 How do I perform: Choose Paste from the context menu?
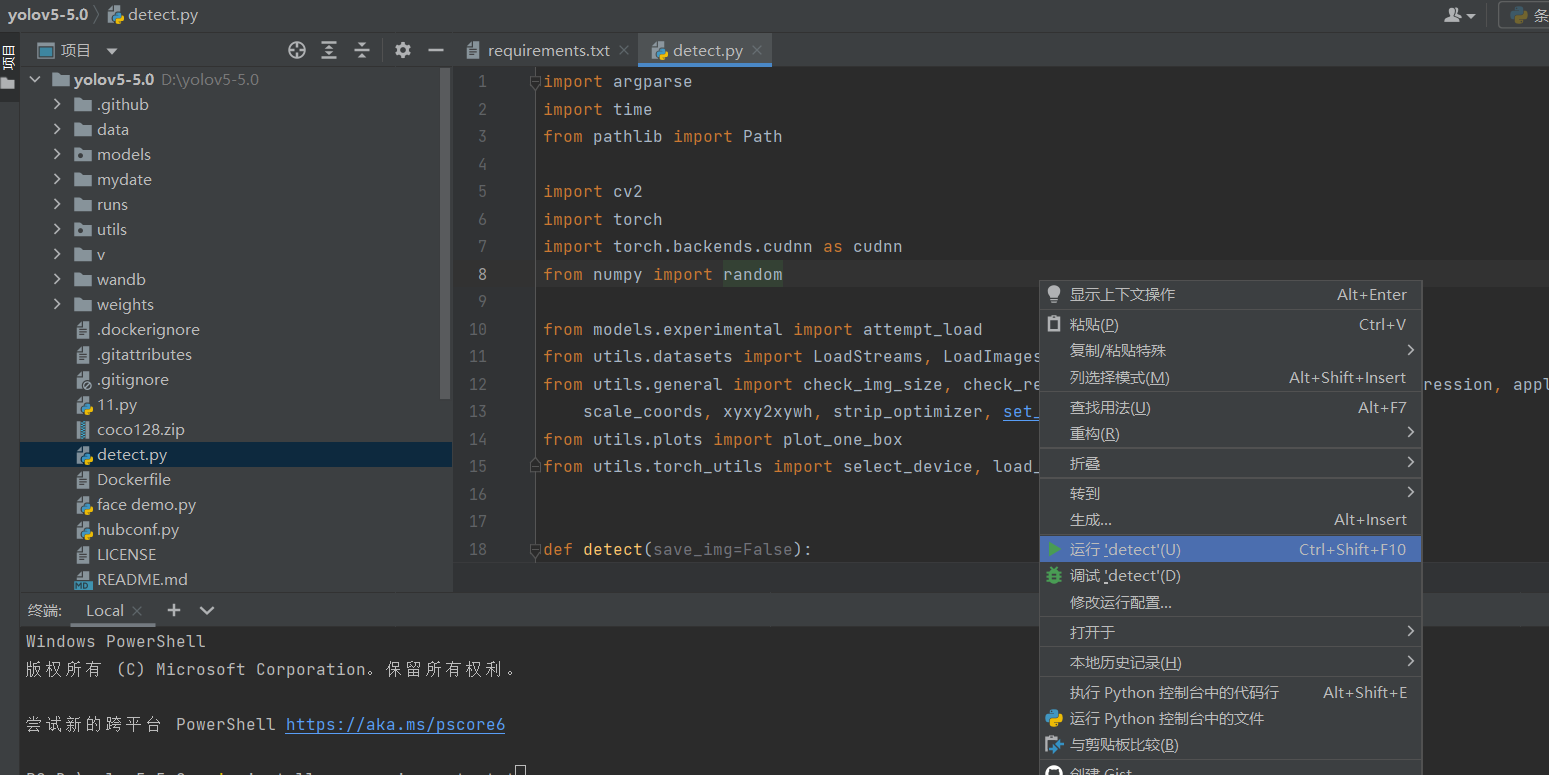[1231, 324]
